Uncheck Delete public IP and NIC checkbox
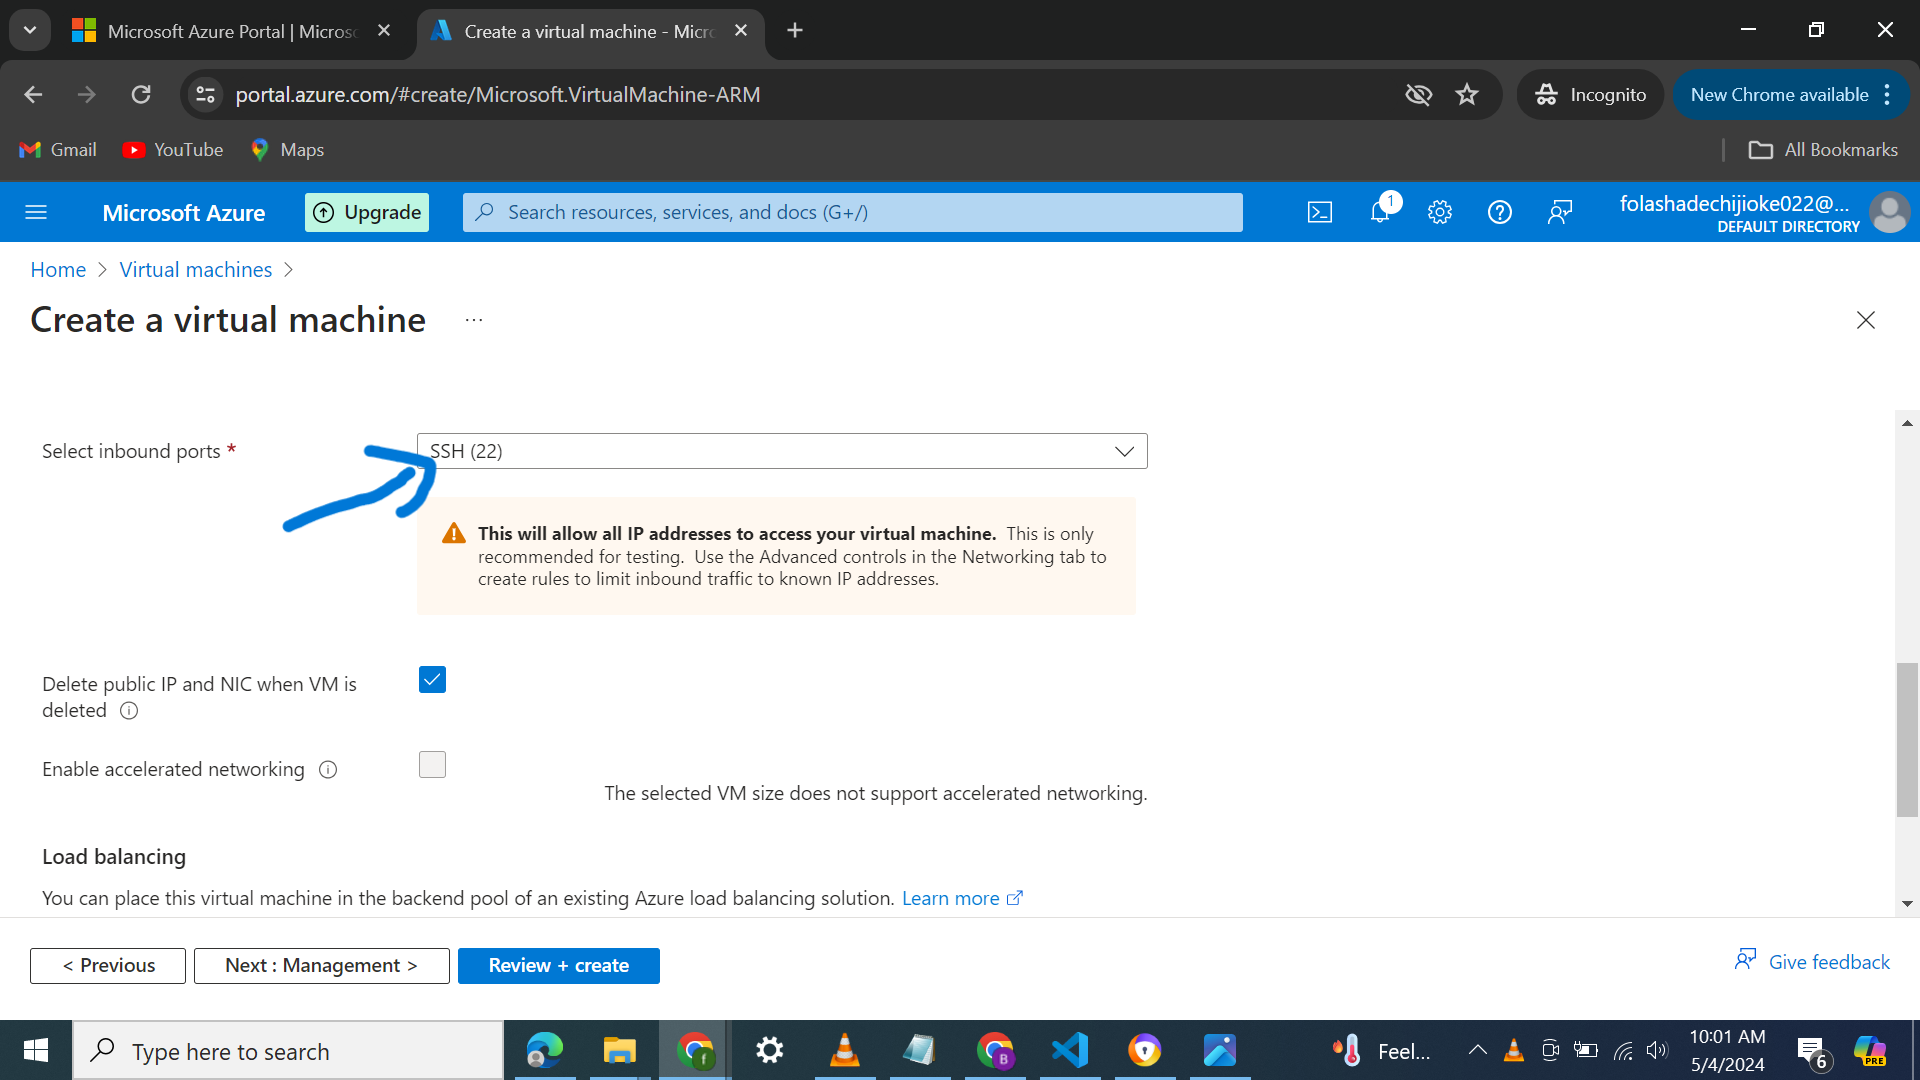The image size is (1920, 1080). tap(432, 680)
